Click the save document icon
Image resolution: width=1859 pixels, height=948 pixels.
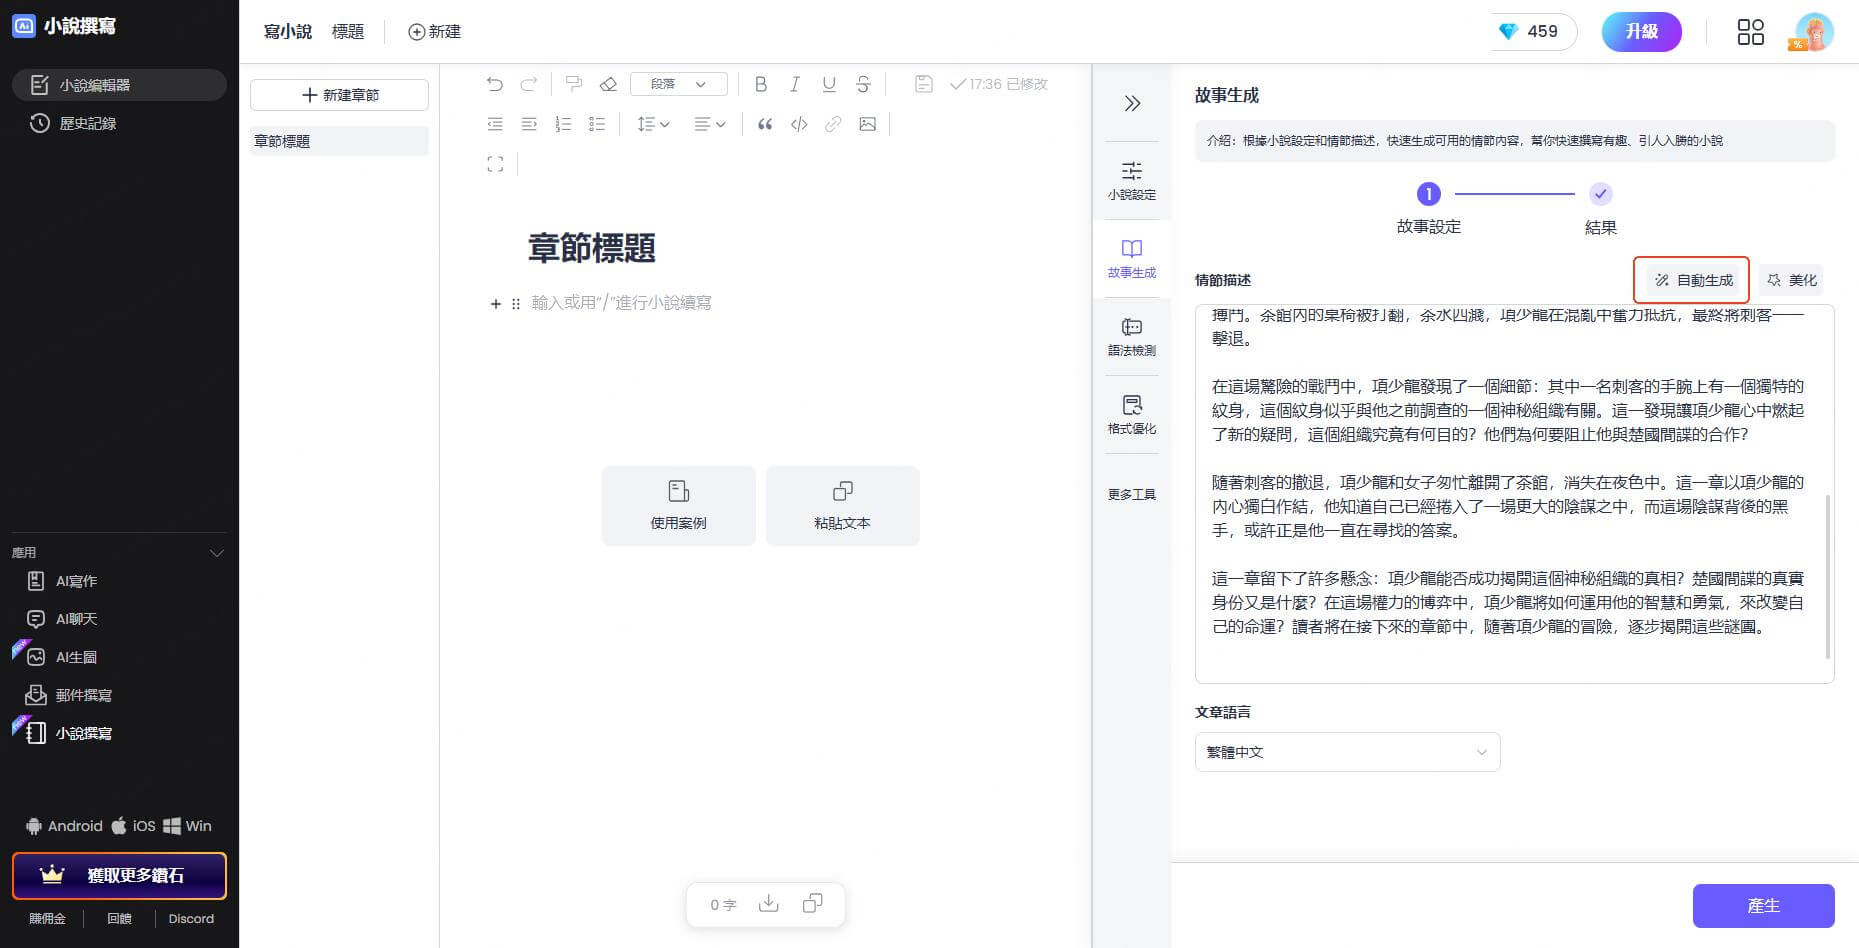(x=924, y=84)
